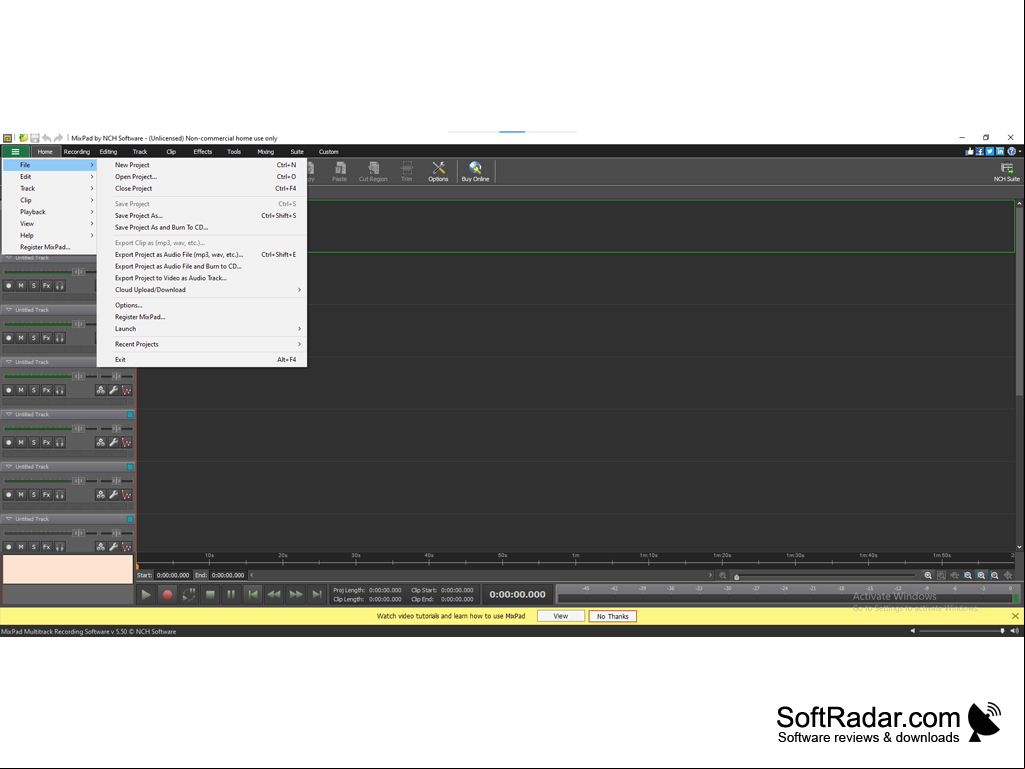Click the Cut Region toolbar icon
The width and height of the screenshot is (1025, 769).
pyautogui.click(x=373, y=171)
